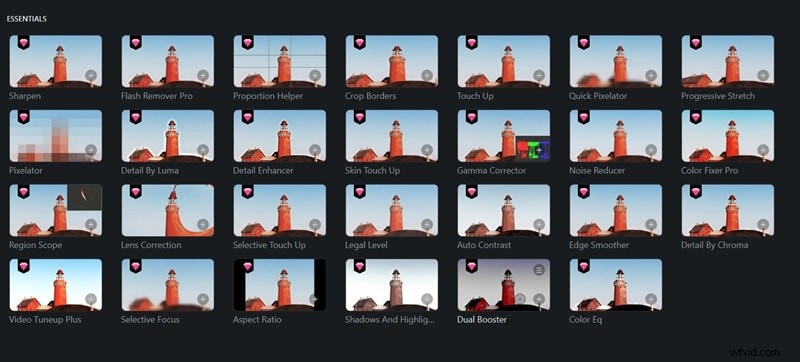Select the Dual Booster thumbnail
The image size is (800, 362).
tap(504, 285)
